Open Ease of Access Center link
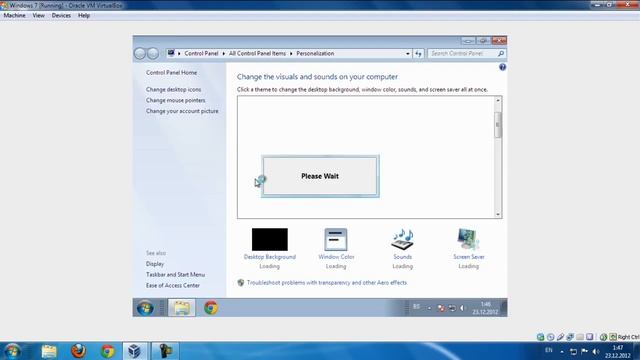The height and width of the screenshot is (360, 640). tap(173, 286)
